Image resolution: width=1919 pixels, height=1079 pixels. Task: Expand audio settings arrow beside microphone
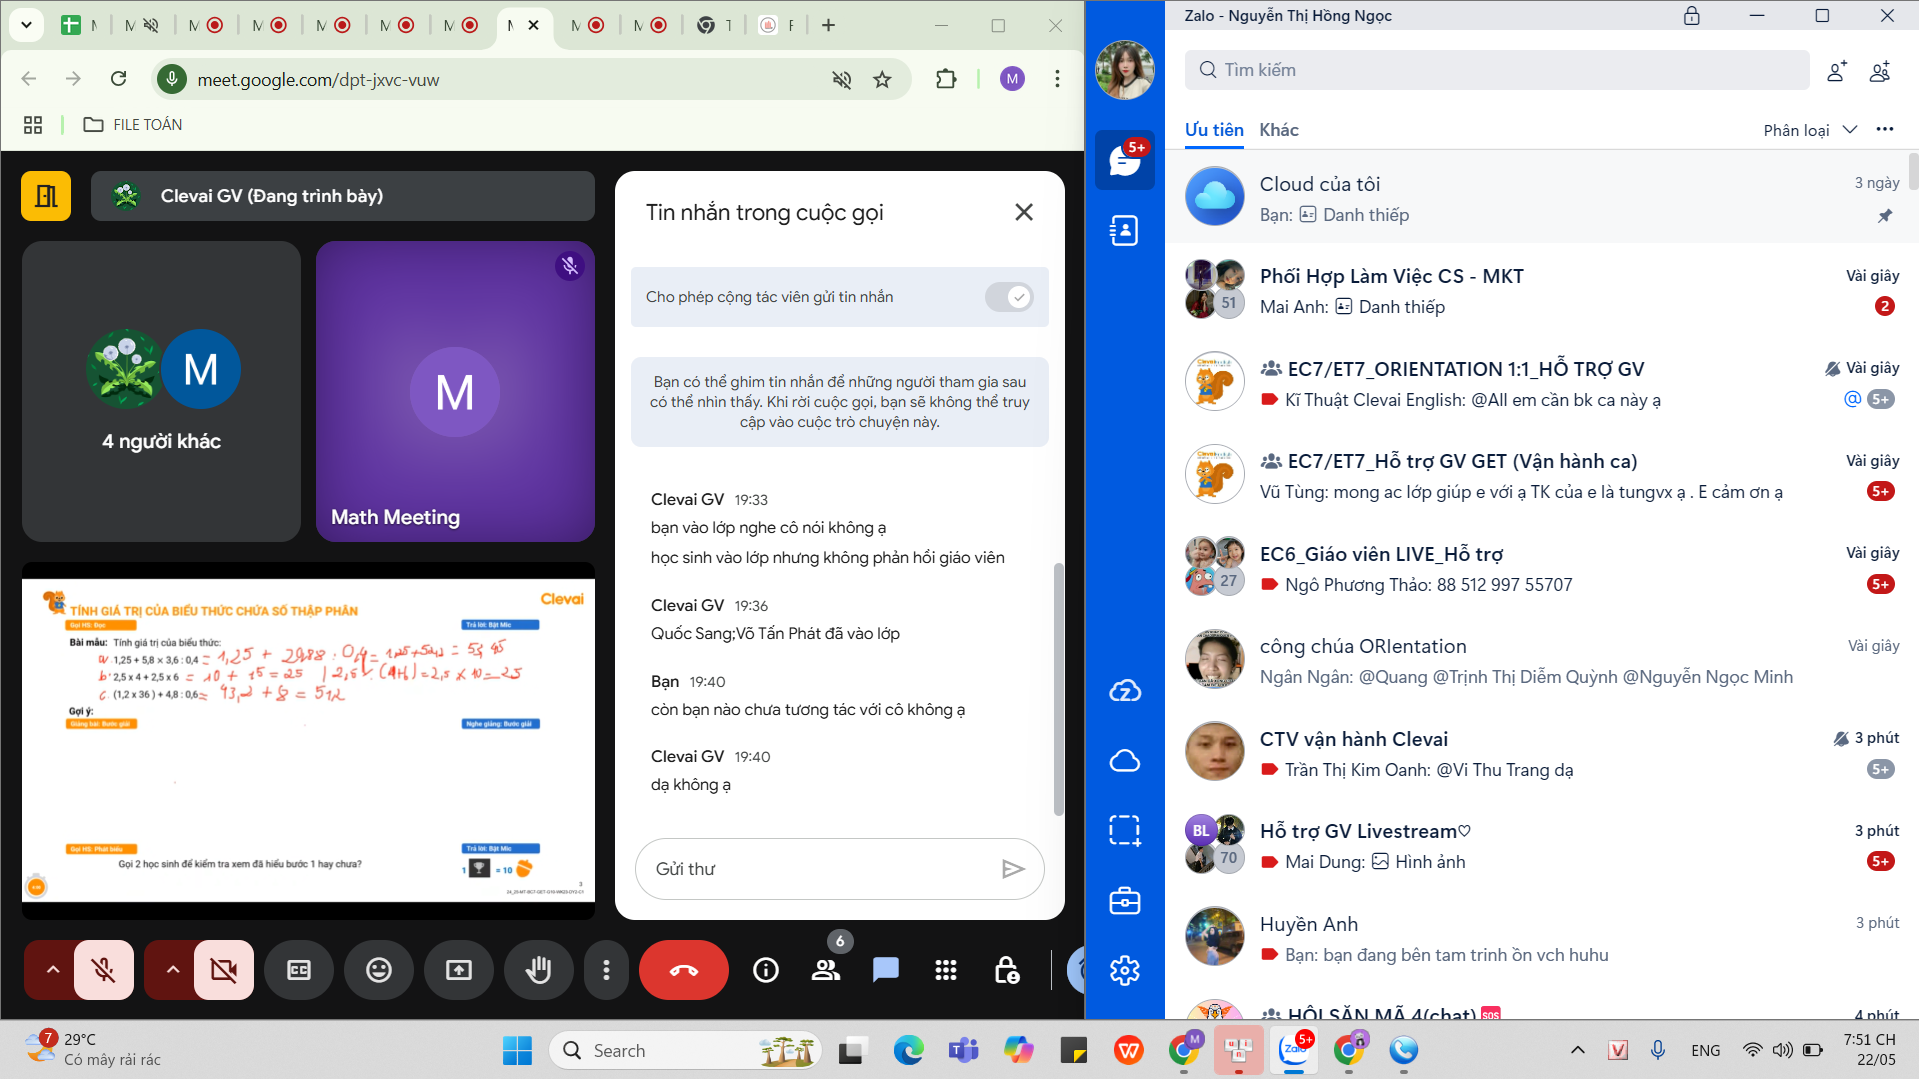[52, 970]
